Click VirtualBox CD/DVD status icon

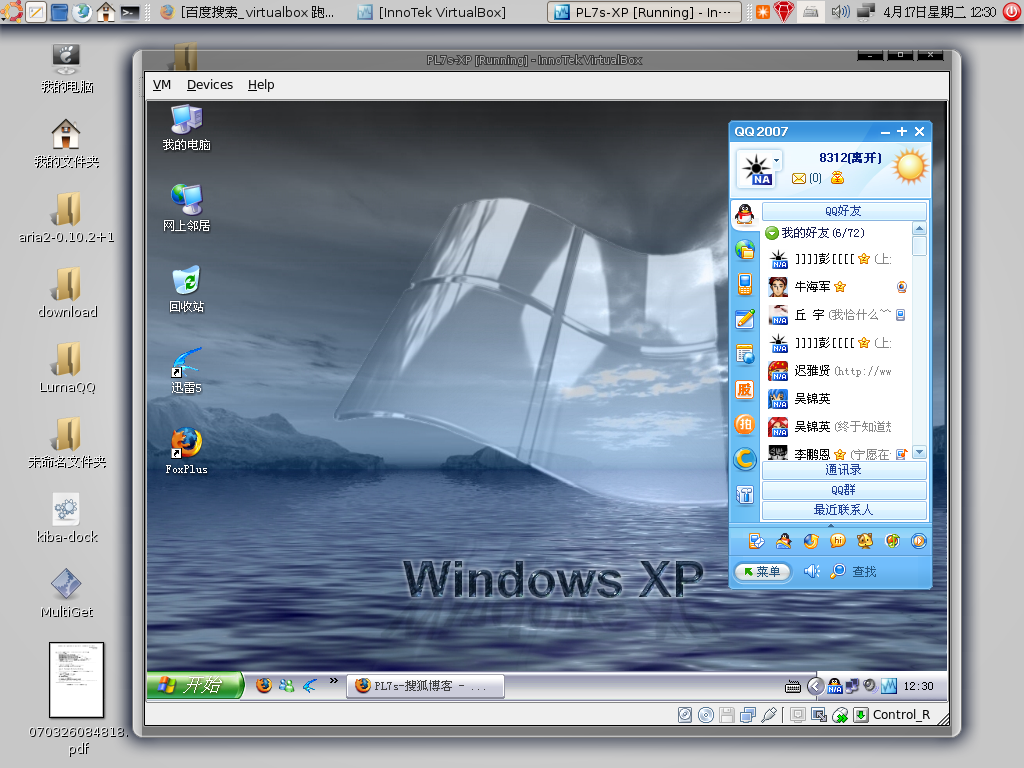tap(706, 715)
